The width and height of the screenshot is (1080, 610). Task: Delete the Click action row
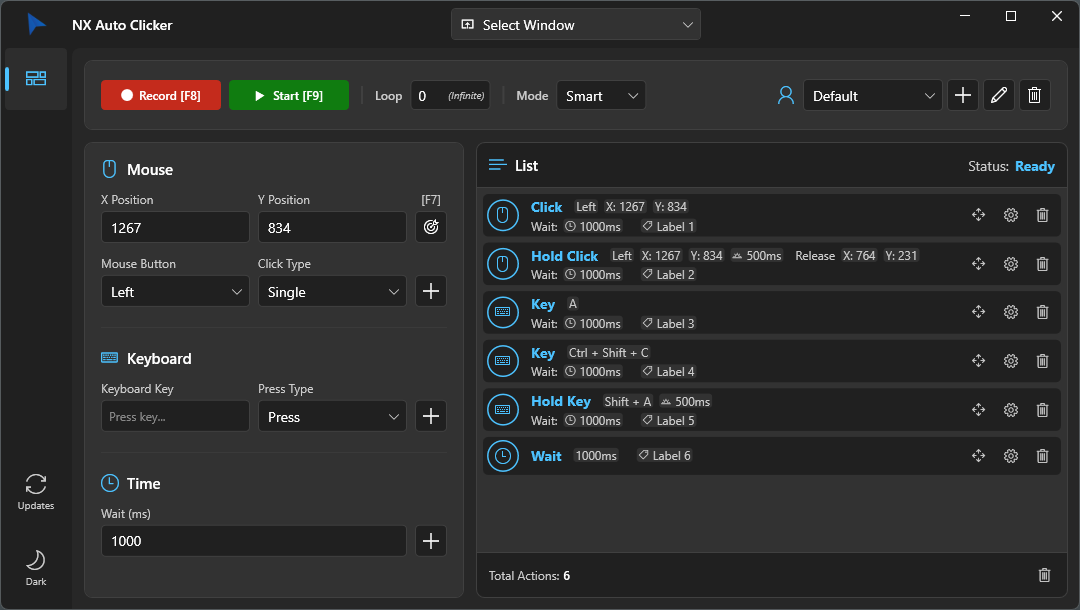pyautogui.click(x=1042, y=215)
